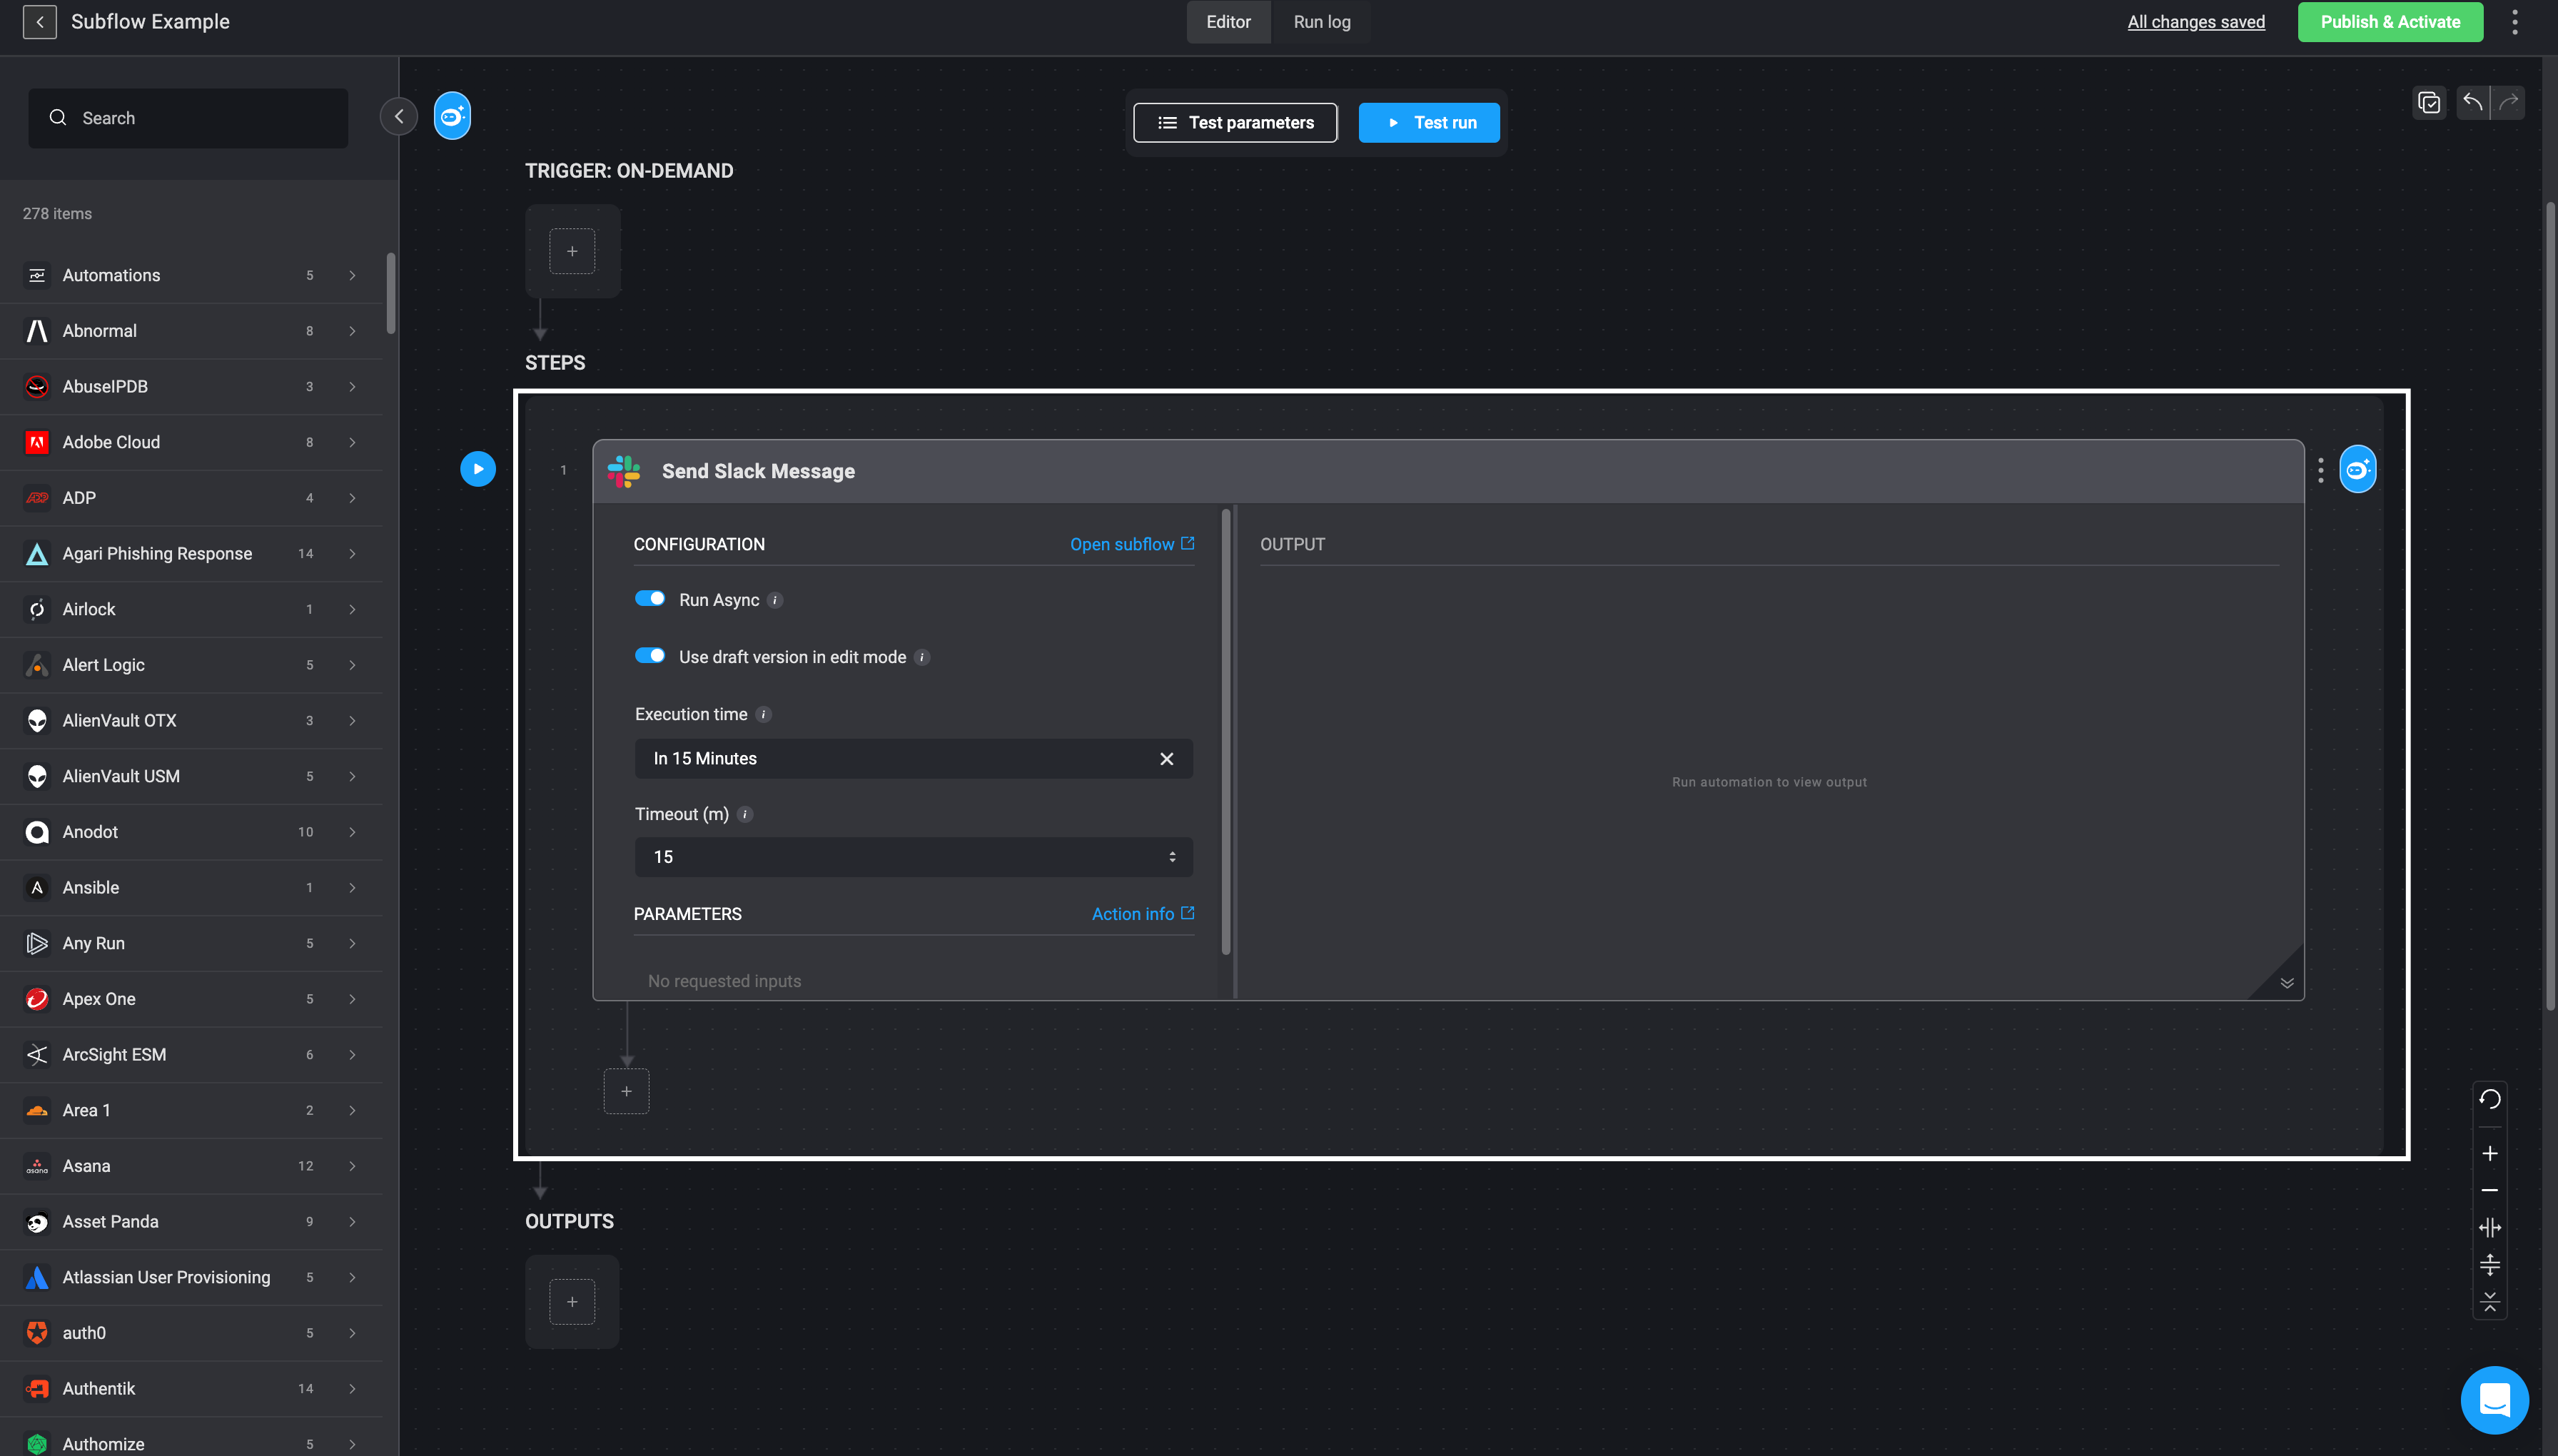2558x1456 pixels.
Task: Reset canvas view with the circular arrow icon
Action: click(x=2489, y=1099)
